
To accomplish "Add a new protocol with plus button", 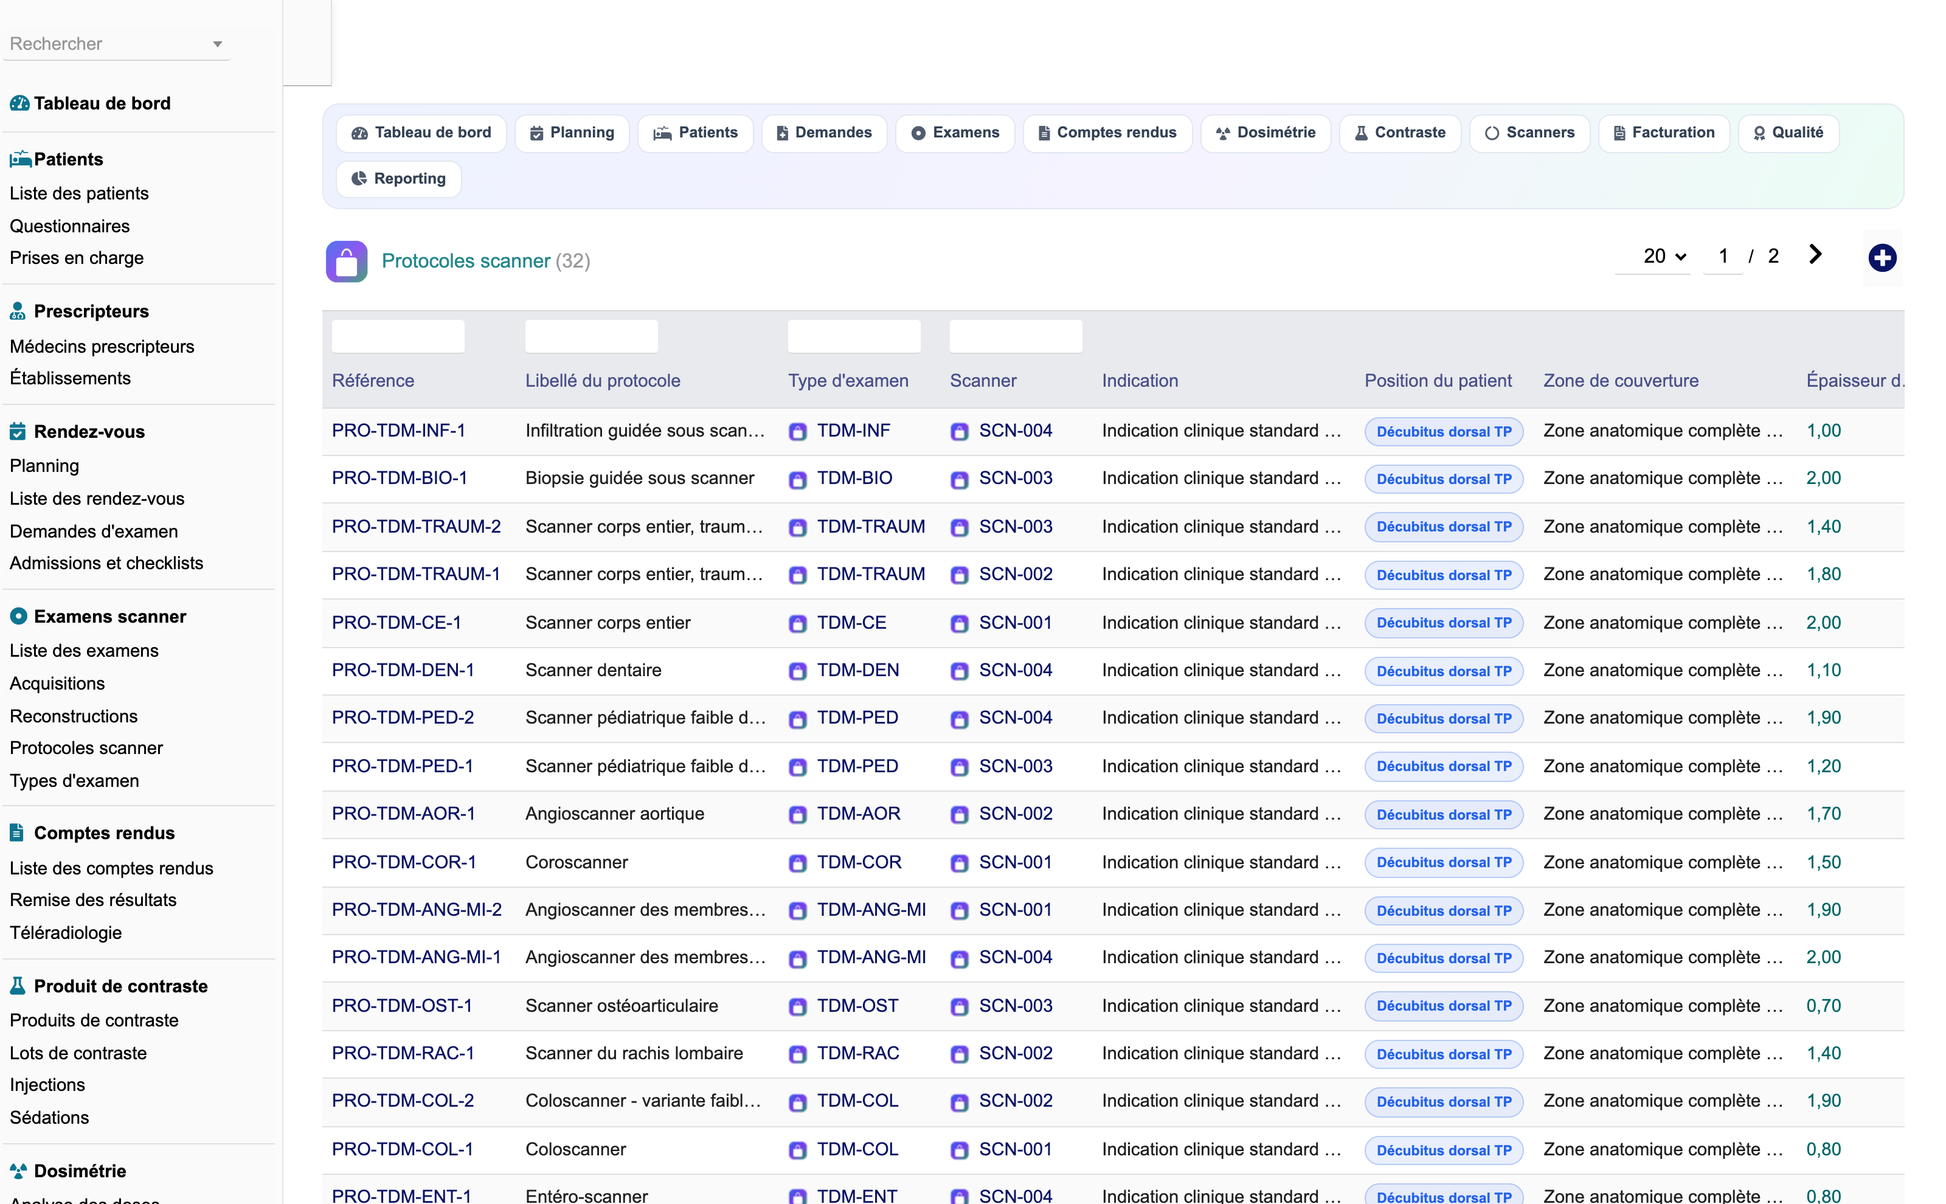I will click(1882, 258).
